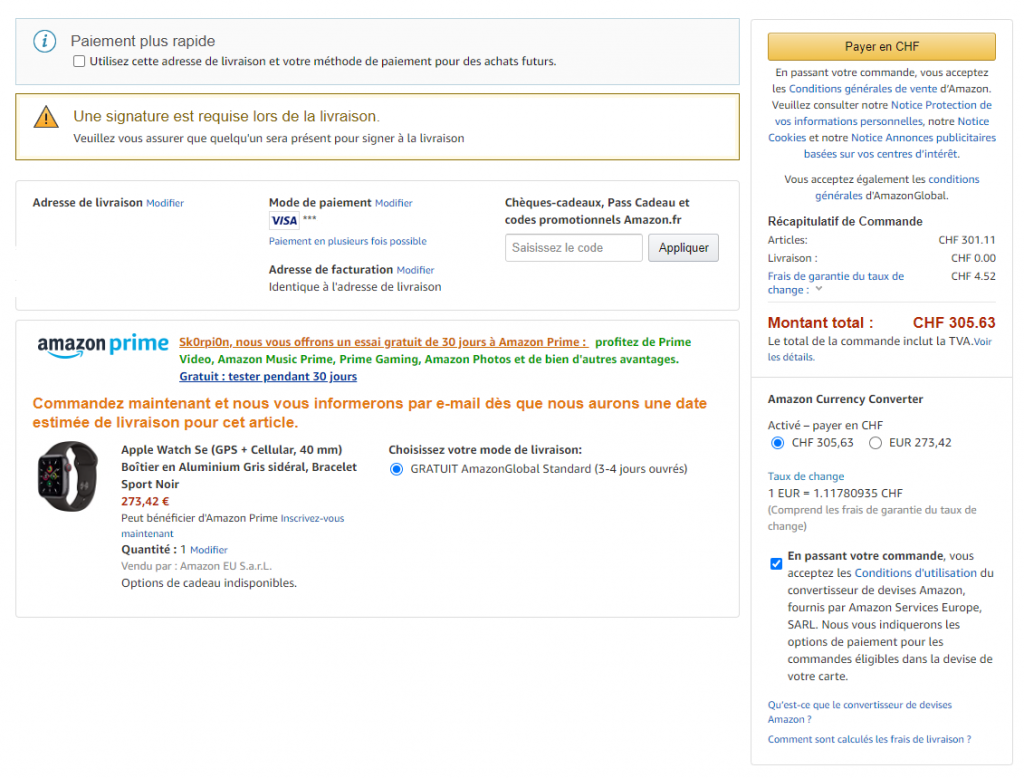Click the VISA card logo

point(284,220)
